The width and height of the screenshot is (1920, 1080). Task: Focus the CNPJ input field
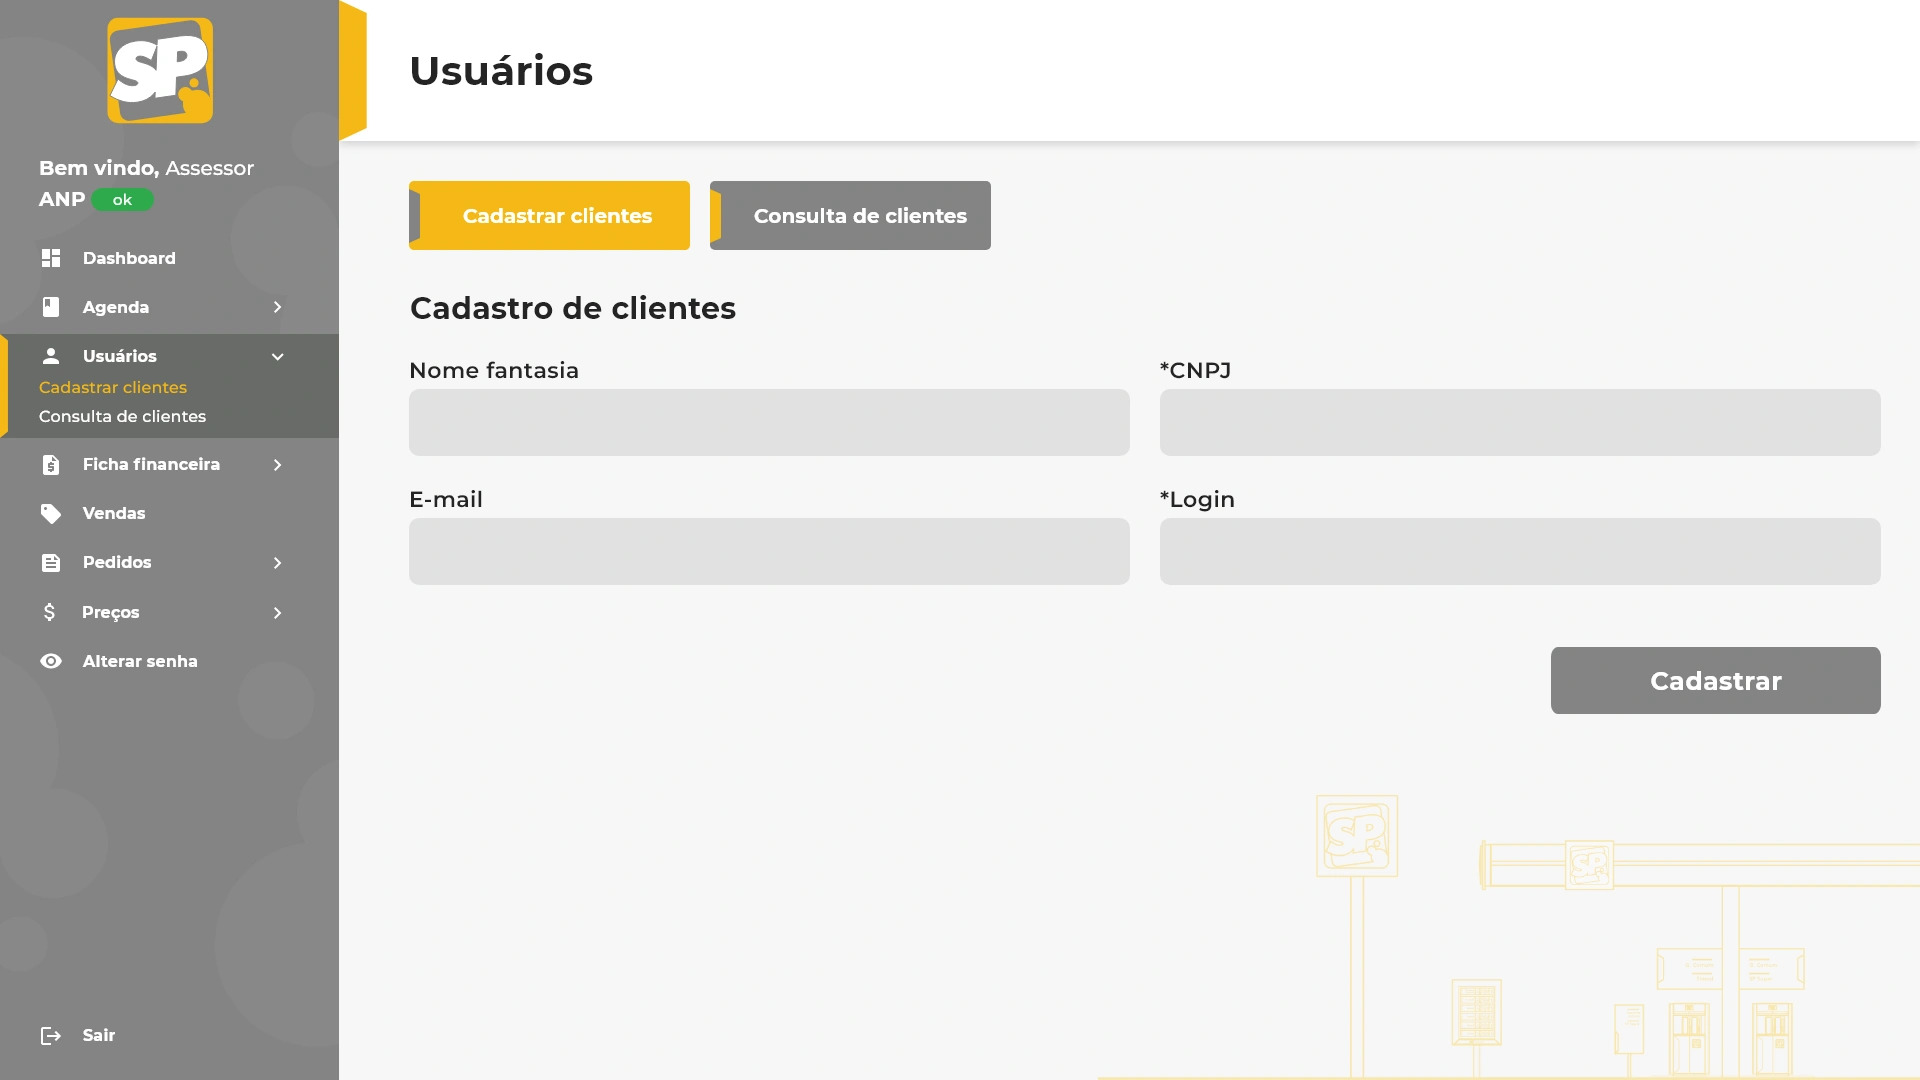1519,423
